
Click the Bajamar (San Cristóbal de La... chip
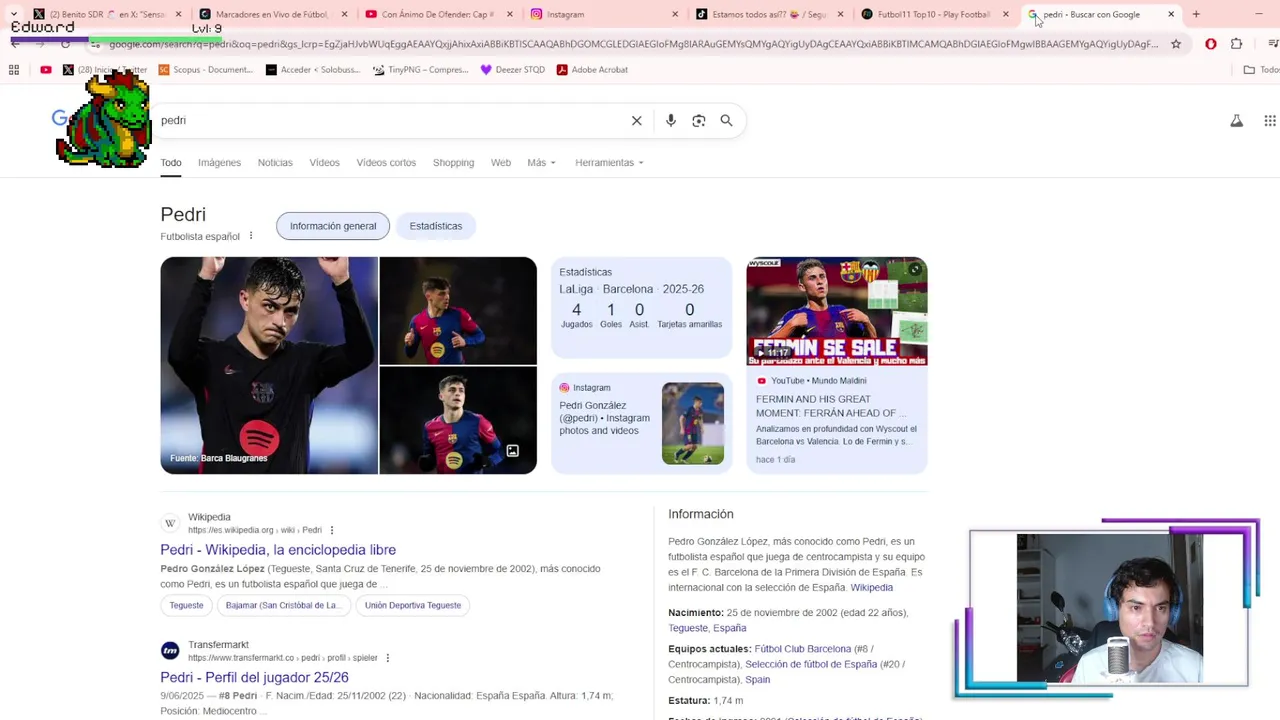[x=282, y=605]
